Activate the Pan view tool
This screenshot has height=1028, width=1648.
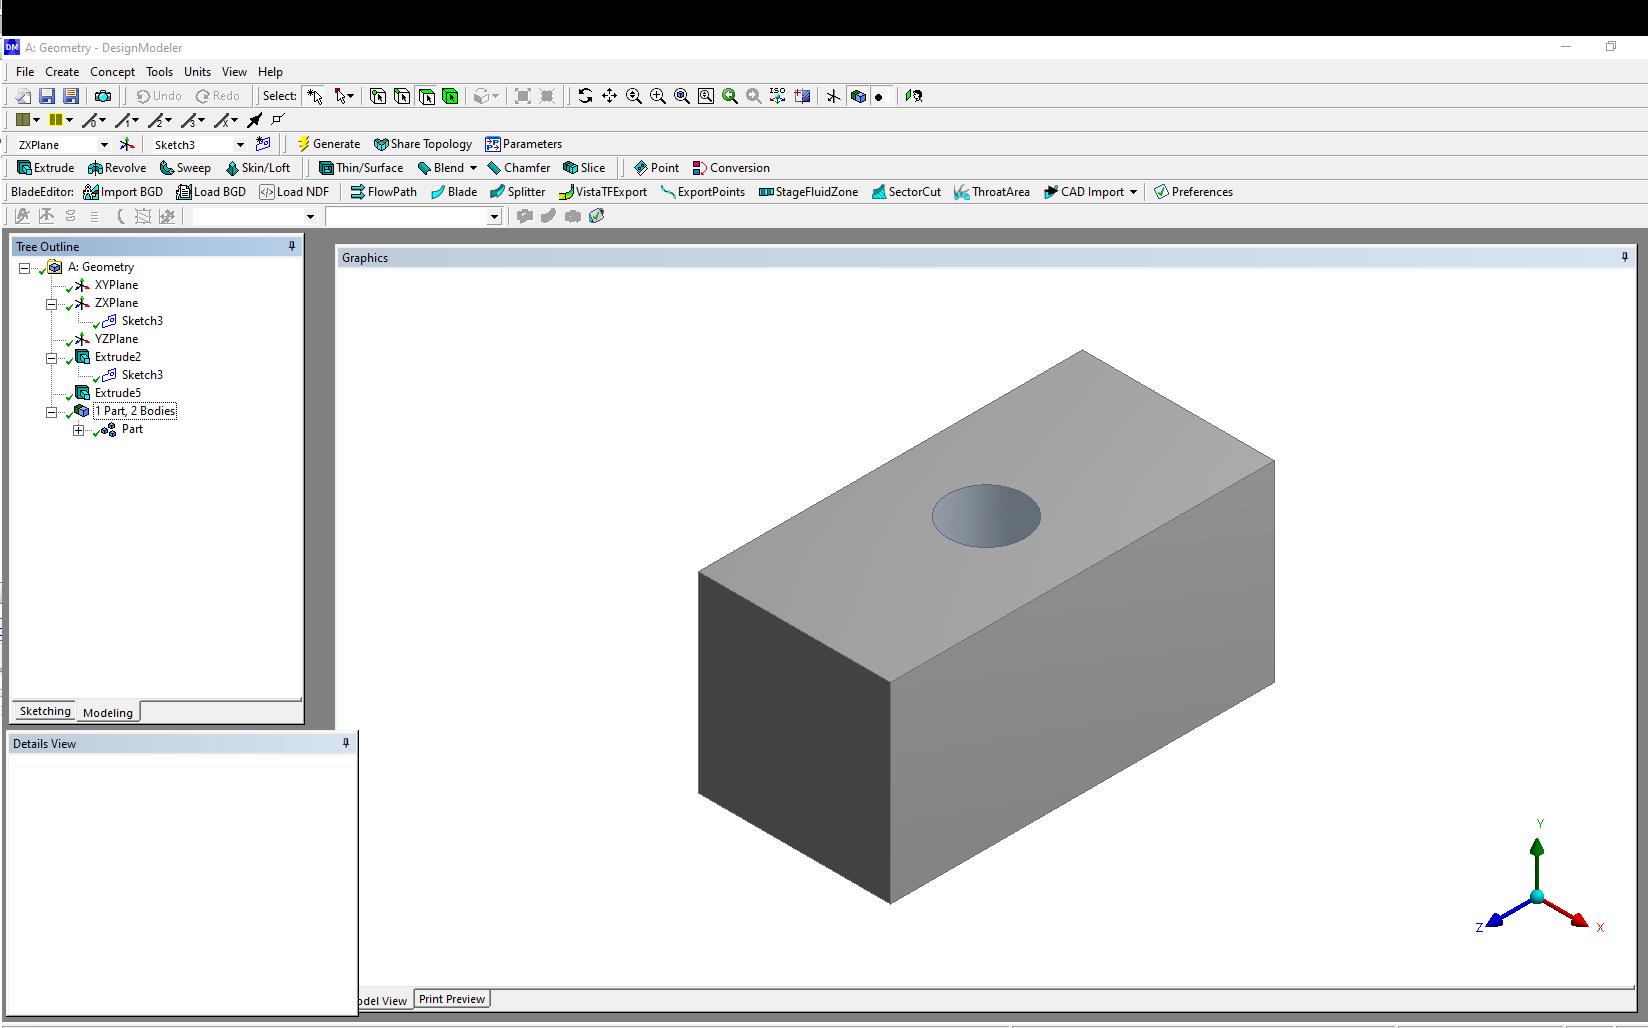(609, 96)
